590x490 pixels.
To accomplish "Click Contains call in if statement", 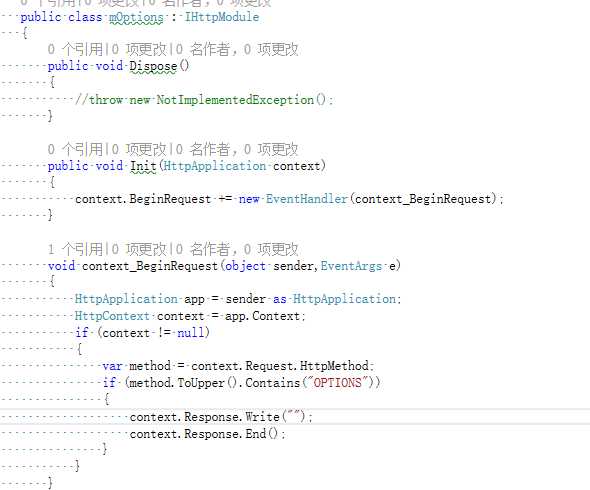I will (x=272, y=383).
